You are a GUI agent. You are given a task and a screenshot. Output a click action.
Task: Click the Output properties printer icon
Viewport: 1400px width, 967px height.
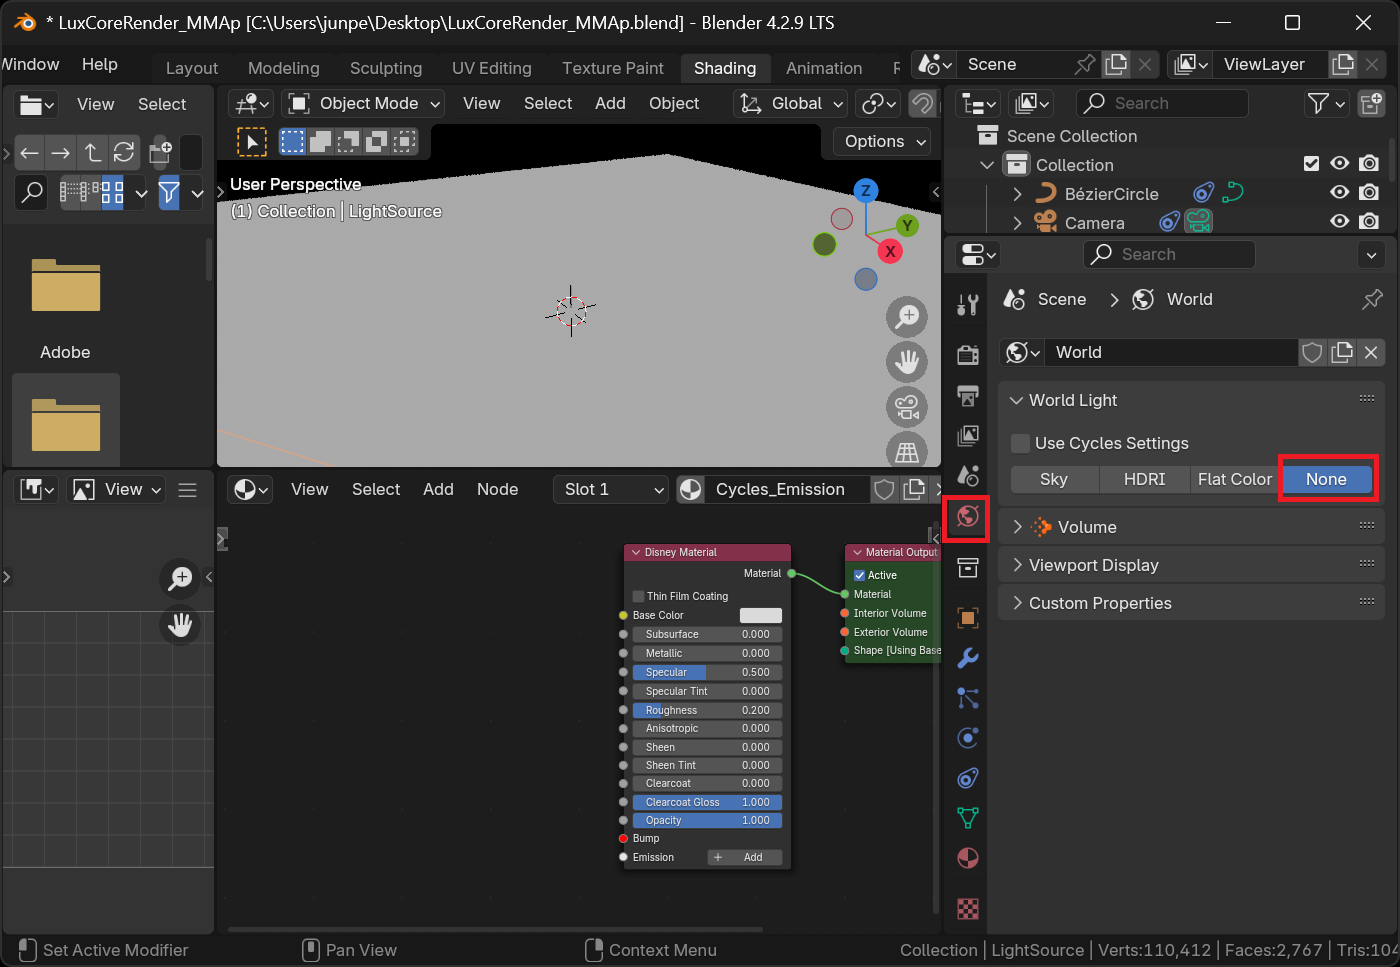point(967,396)
